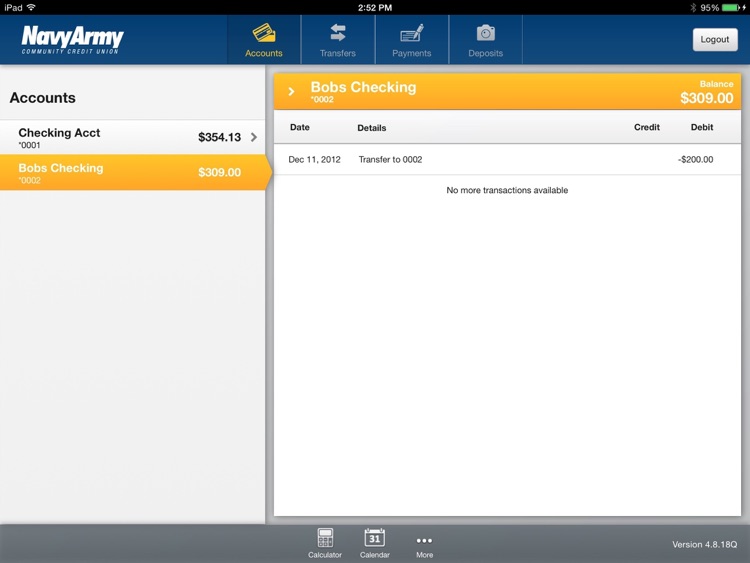
Task: Click the Date column header
Action: pos(299,127)
